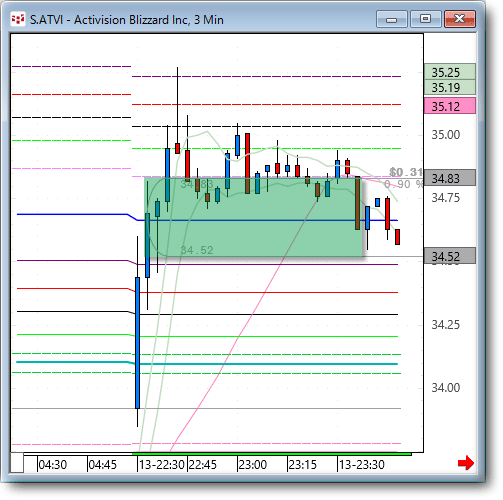Click the small white box at bottom-left corner
Screen dimensions: 503x500
pyautogui.click(x=17, y=463)
